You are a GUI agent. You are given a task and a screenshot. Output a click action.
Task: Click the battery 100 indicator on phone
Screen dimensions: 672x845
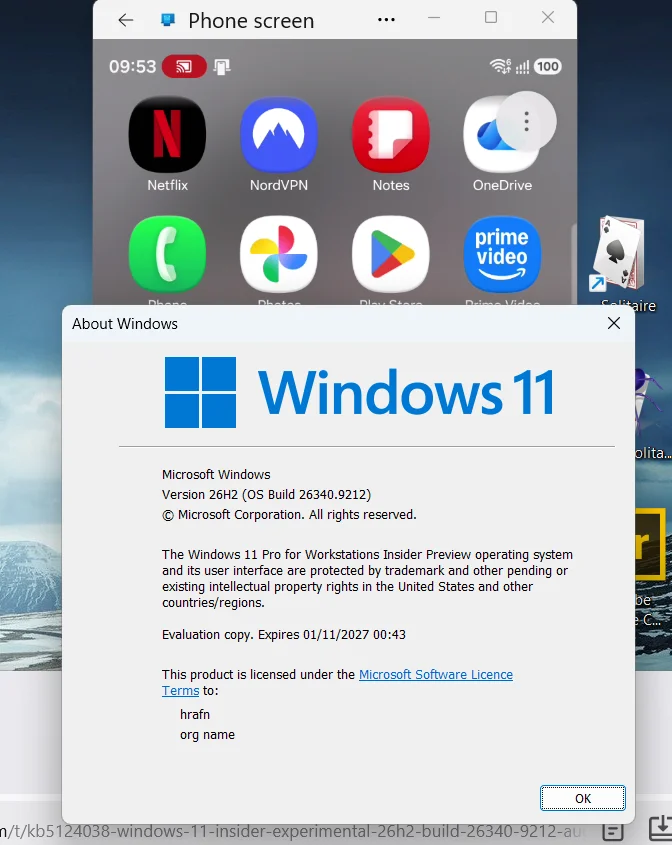tap(548, 66)
